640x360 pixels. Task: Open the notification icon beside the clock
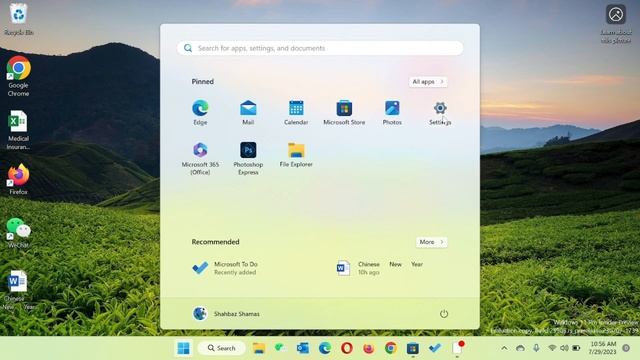click(626, 348)
